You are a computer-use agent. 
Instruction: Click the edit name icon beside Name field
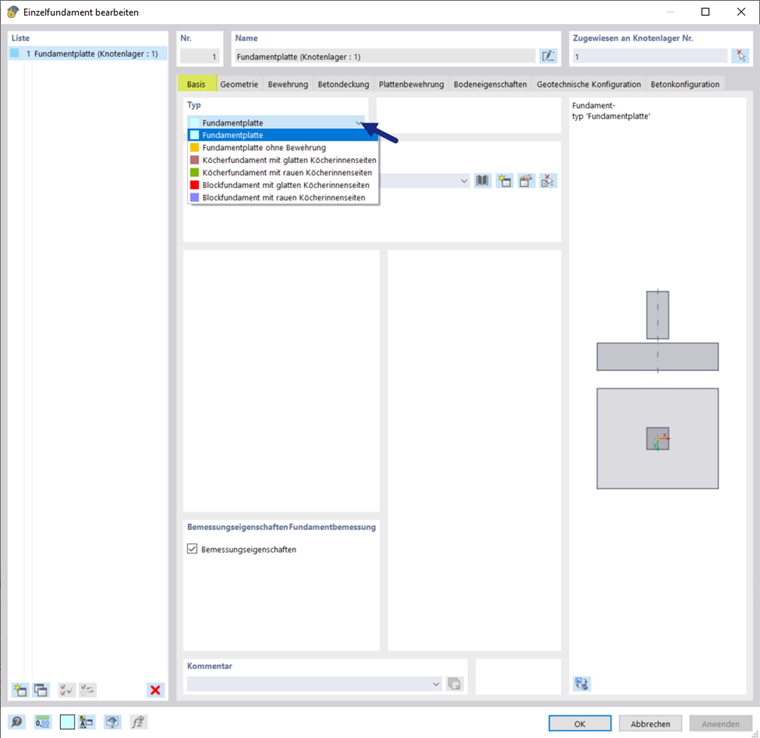point(548,56)
